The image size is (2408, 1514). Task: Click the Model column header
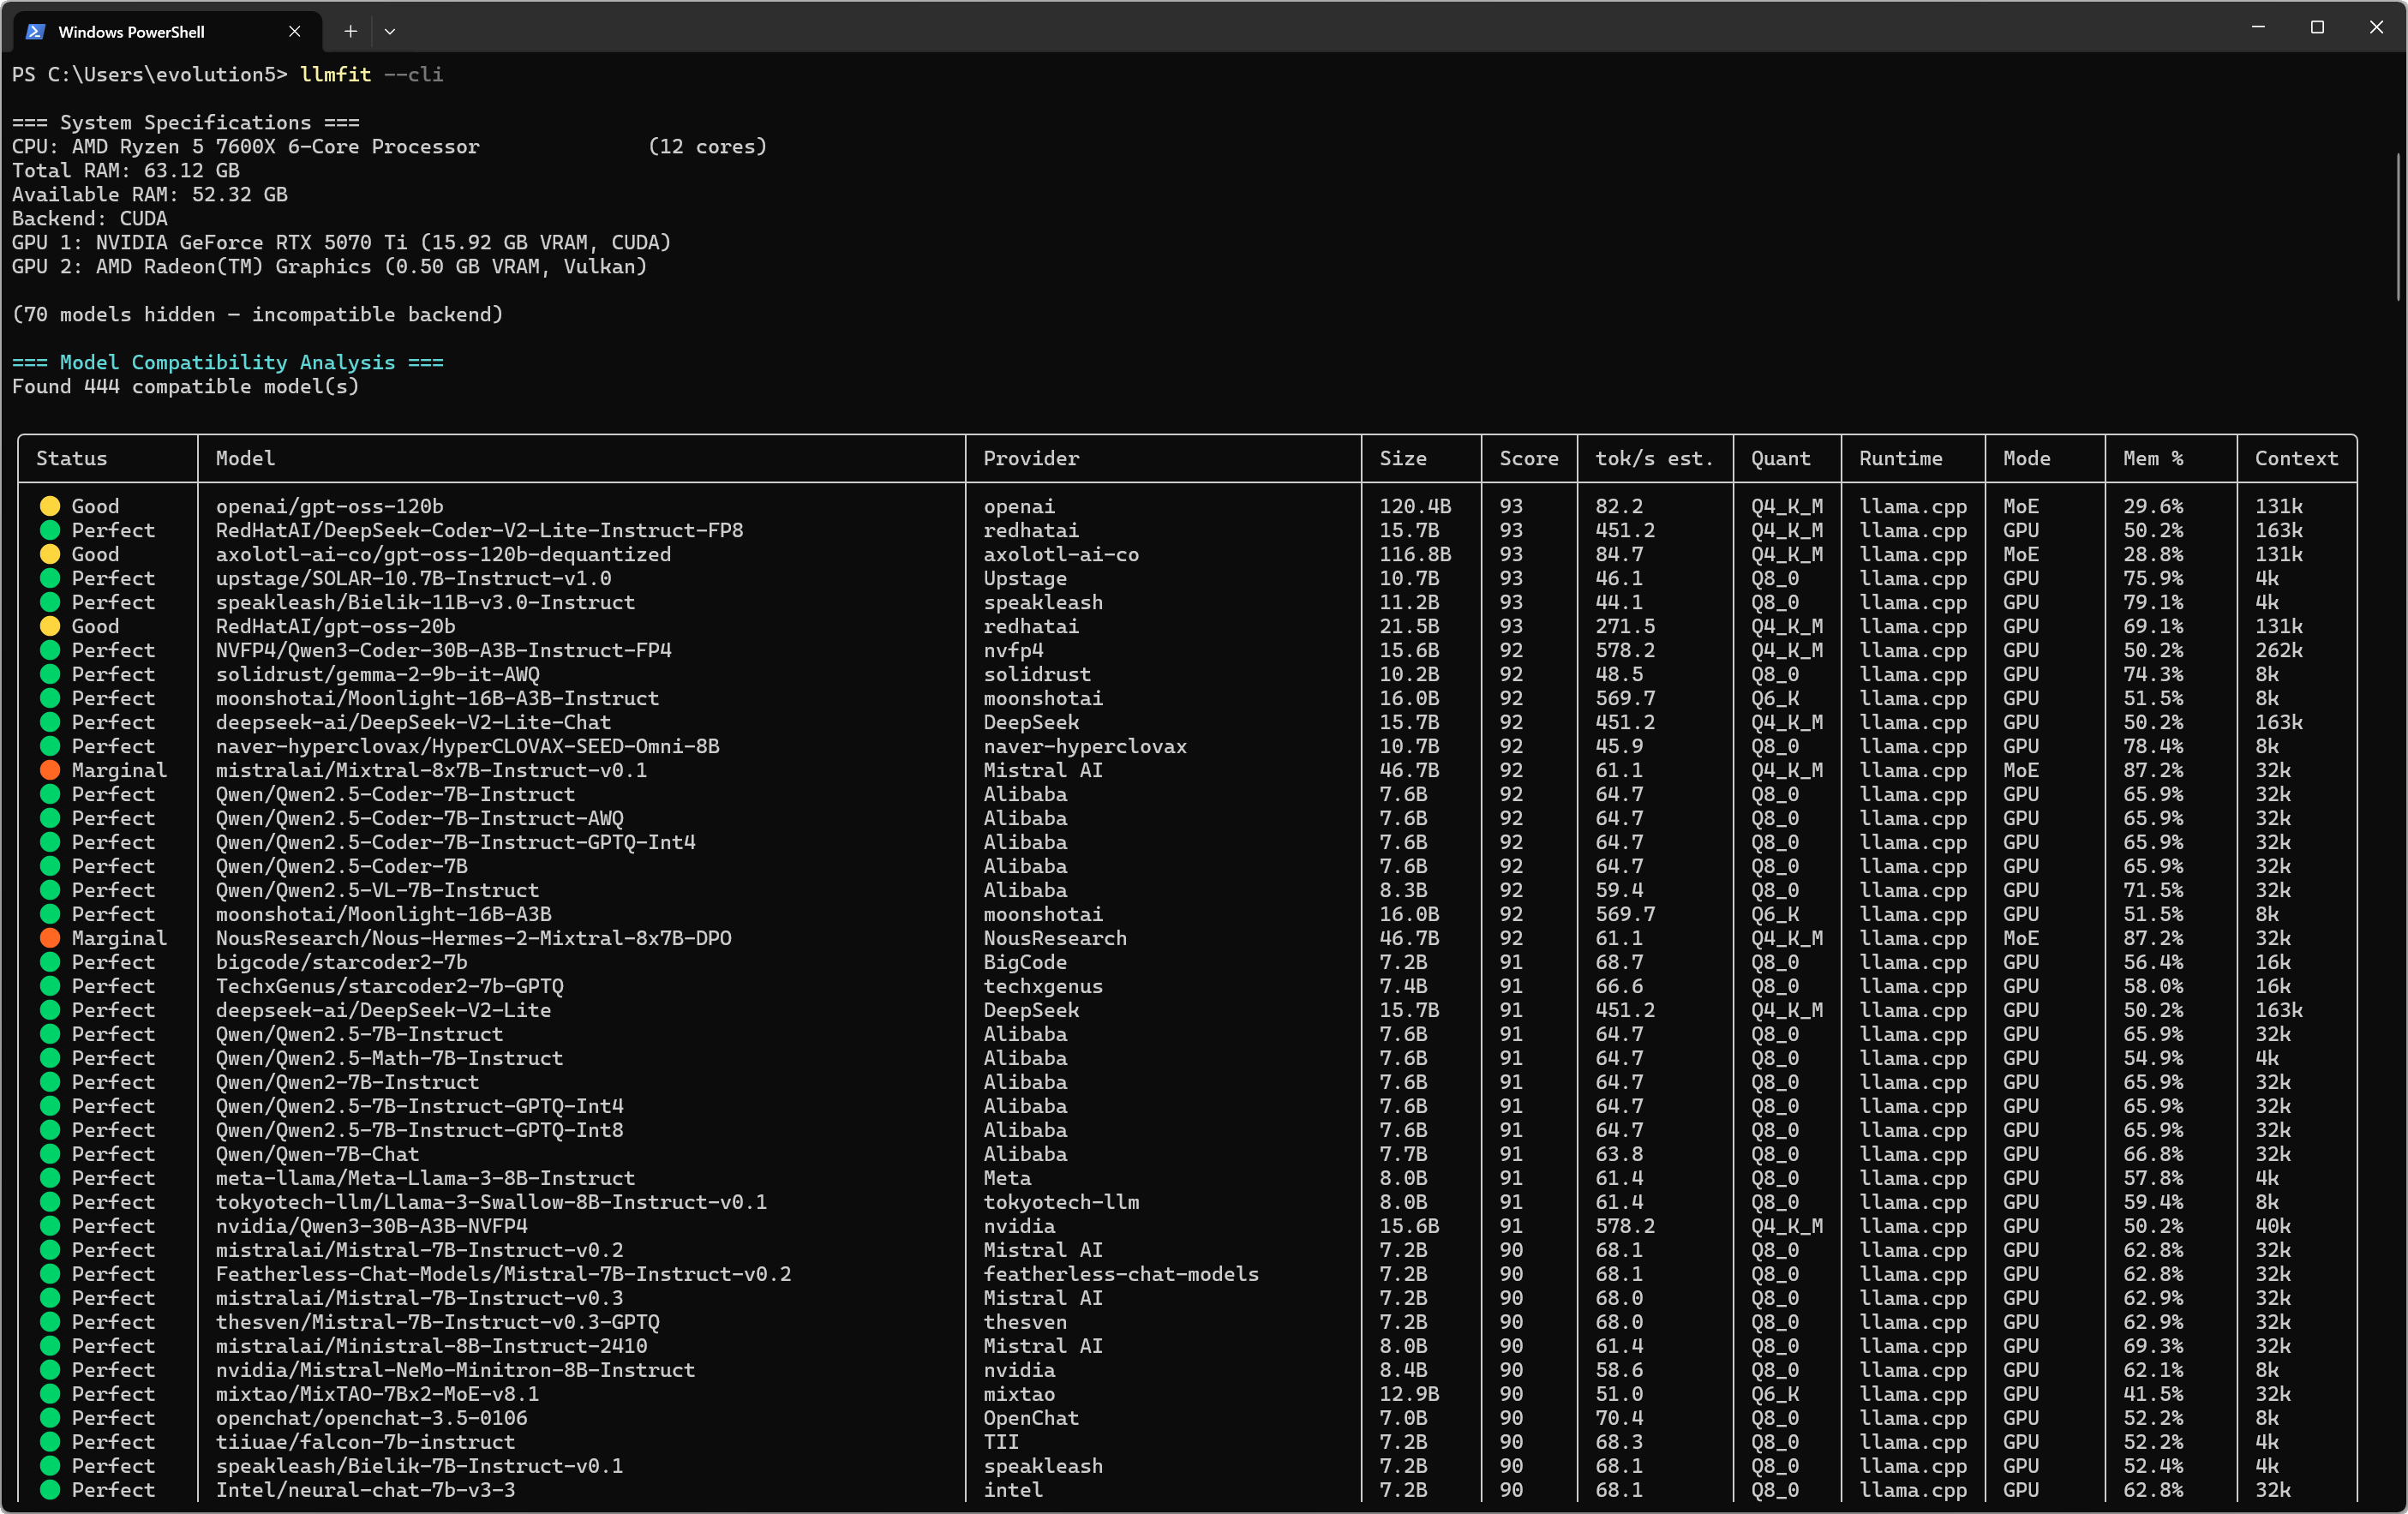pyautogui.click(x=245, y=459)
